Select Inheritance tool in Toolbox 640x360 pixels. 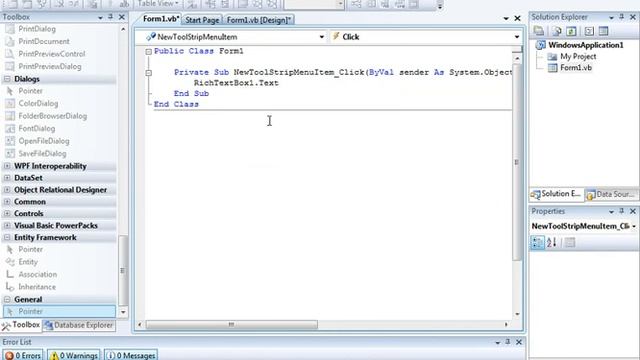37,287
